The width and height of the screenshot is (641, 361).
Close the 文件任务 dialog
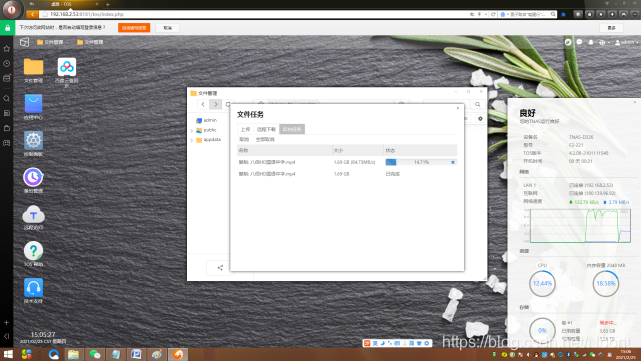tap(458, 108)
